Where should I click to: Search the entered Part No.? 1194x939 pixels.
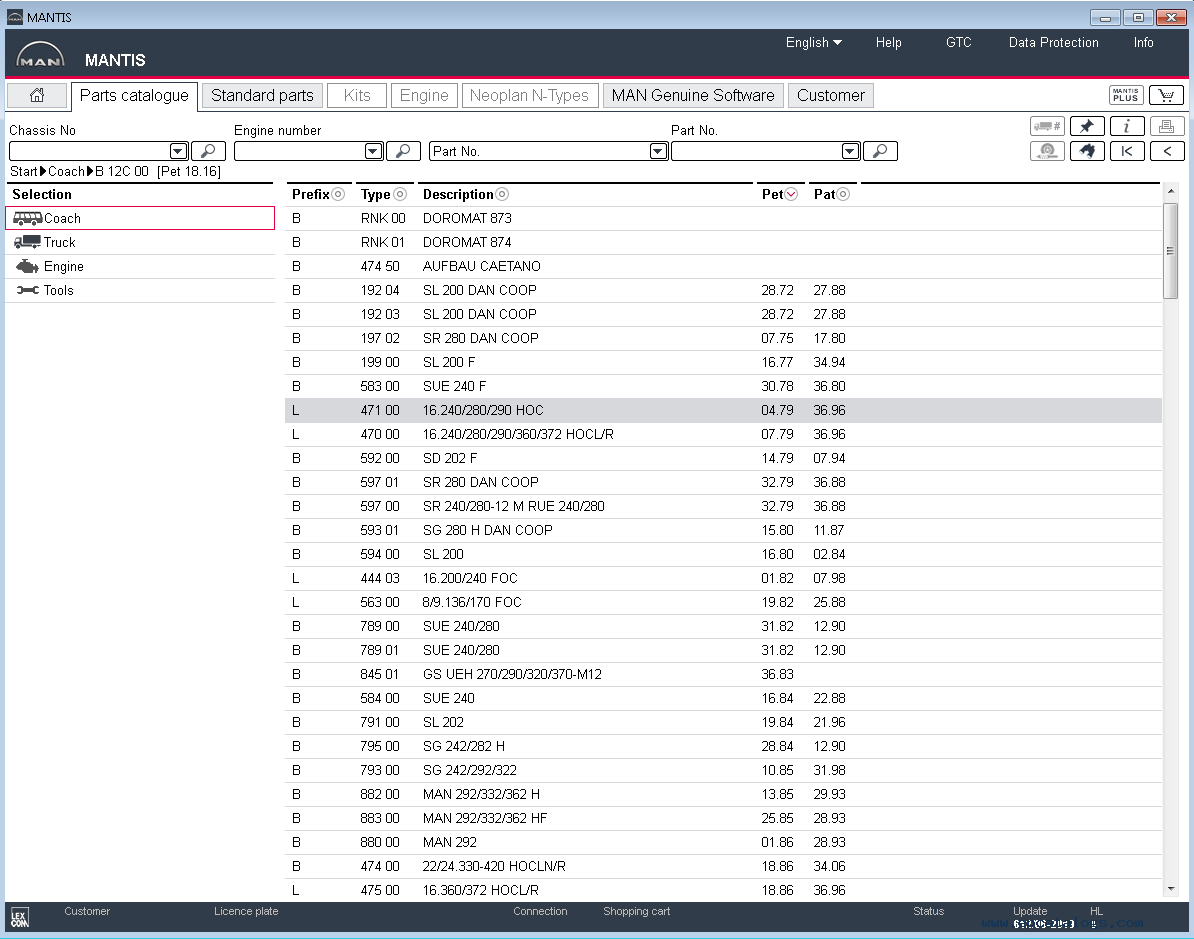880,151
